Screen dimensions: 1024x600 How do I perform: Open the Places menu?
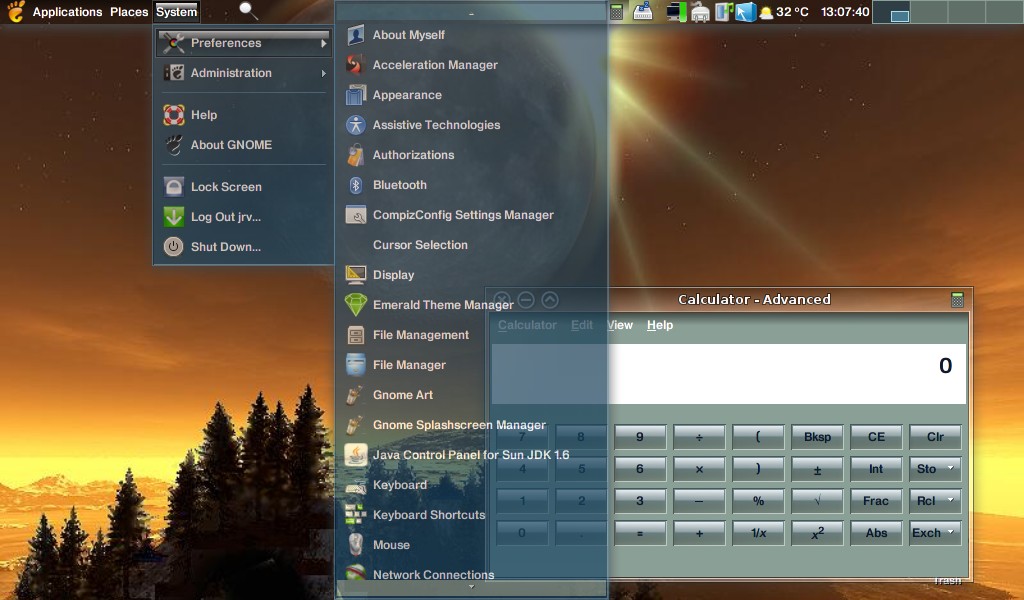click(x=129, y=12)
